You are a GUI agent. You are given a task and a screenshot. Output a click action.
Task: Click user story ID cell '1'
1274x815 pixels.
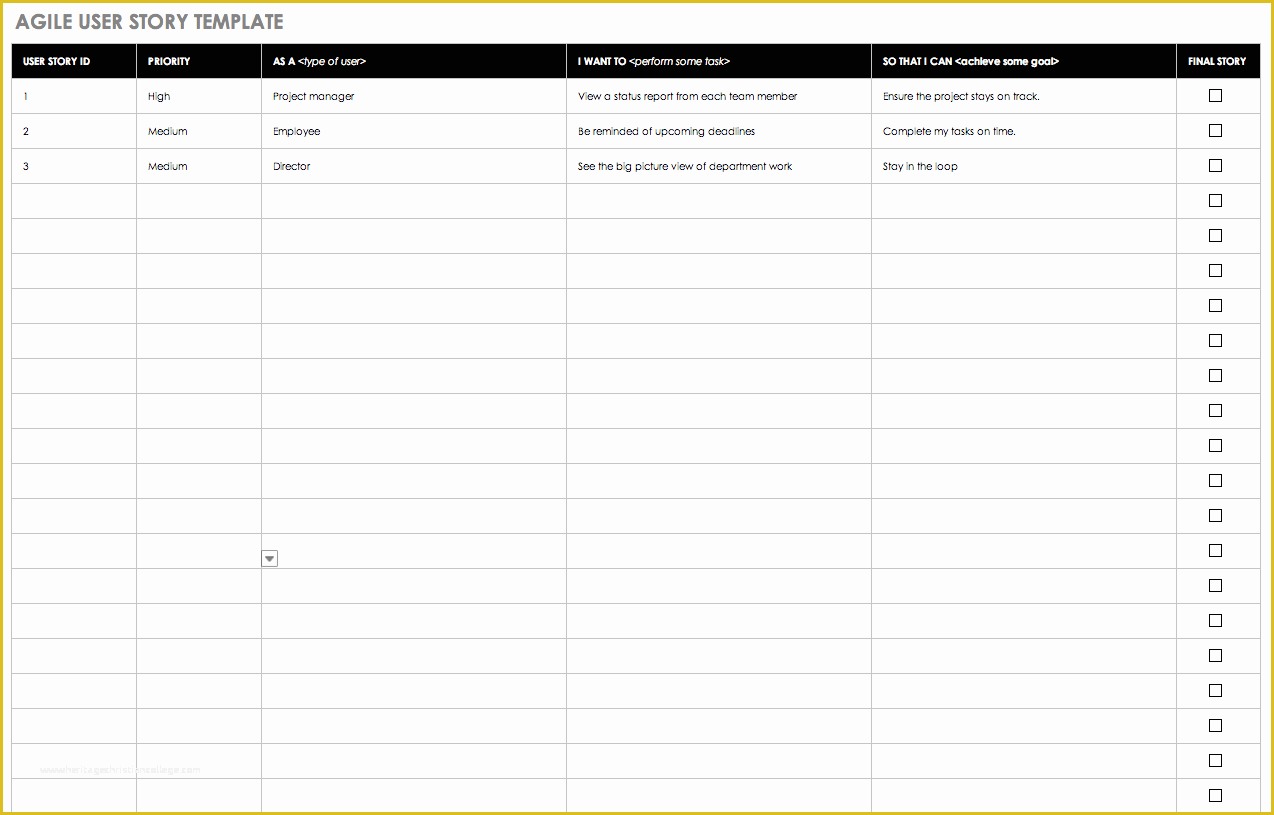[x=74, y=96]
